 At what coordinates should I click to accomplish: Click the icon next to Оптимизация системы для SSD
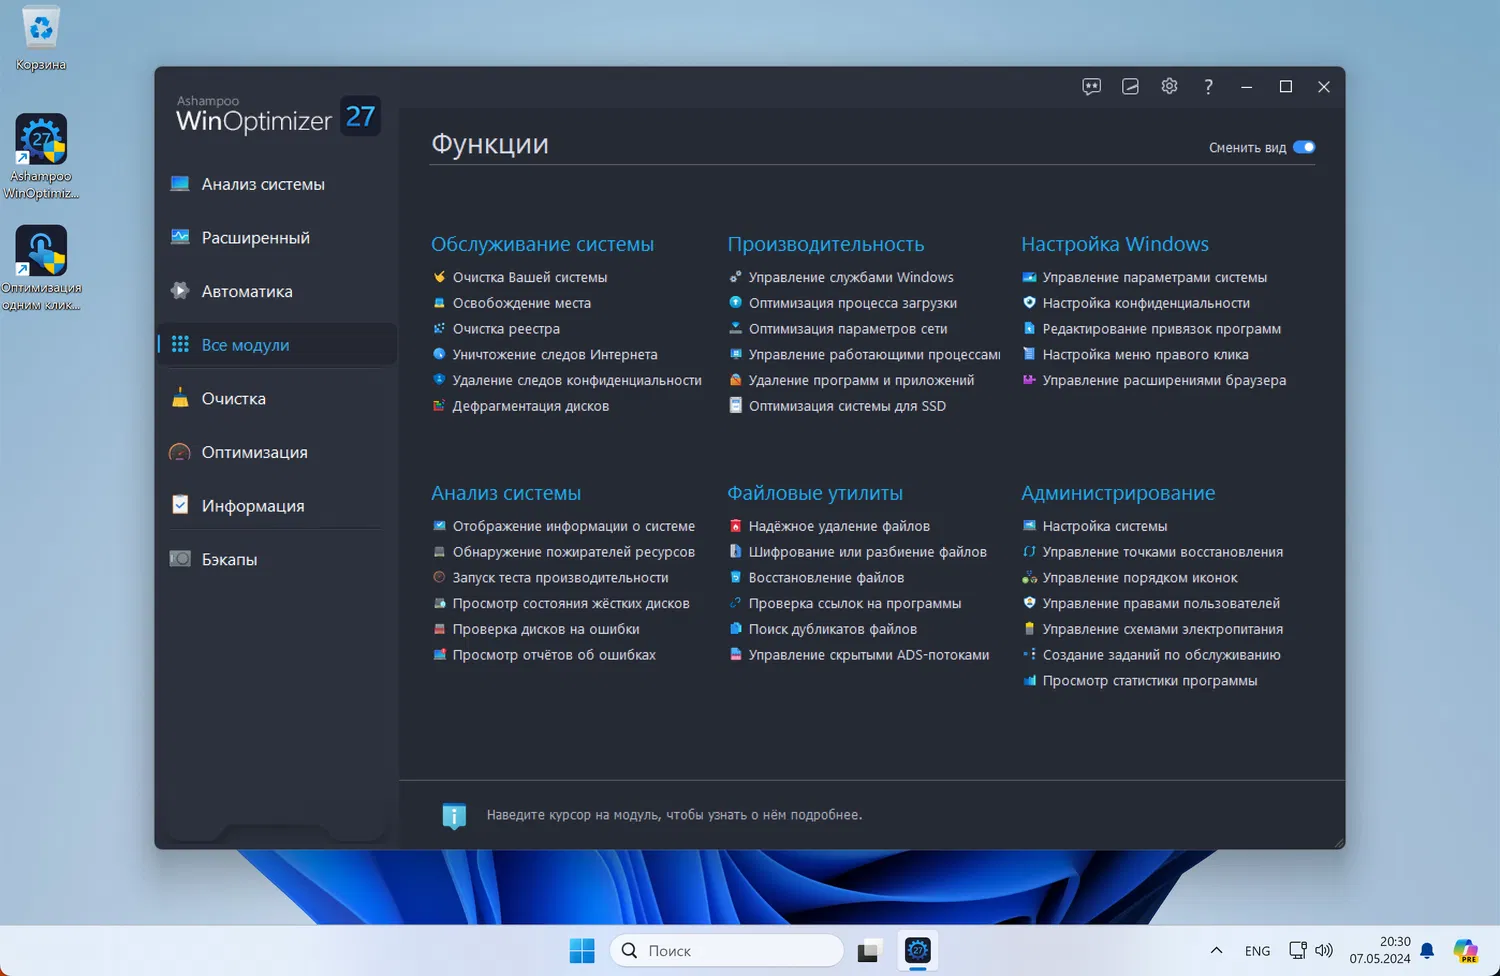(x=735, y=406)
